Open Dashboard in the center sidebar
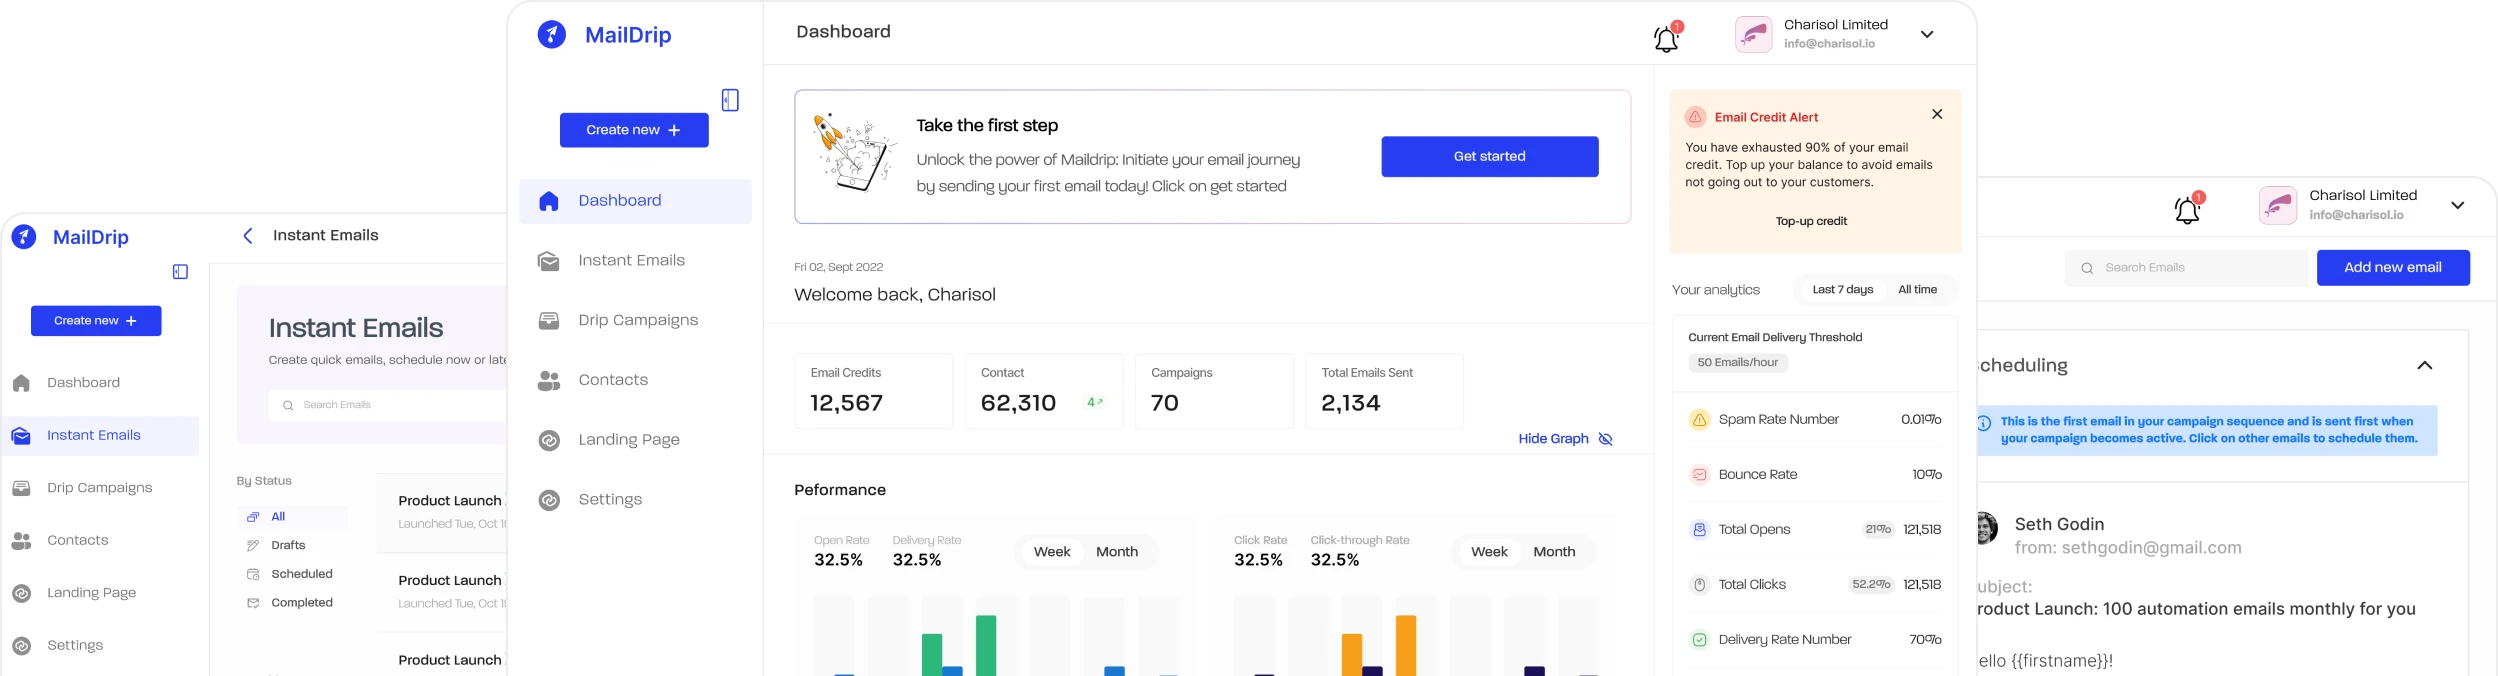 635,201
